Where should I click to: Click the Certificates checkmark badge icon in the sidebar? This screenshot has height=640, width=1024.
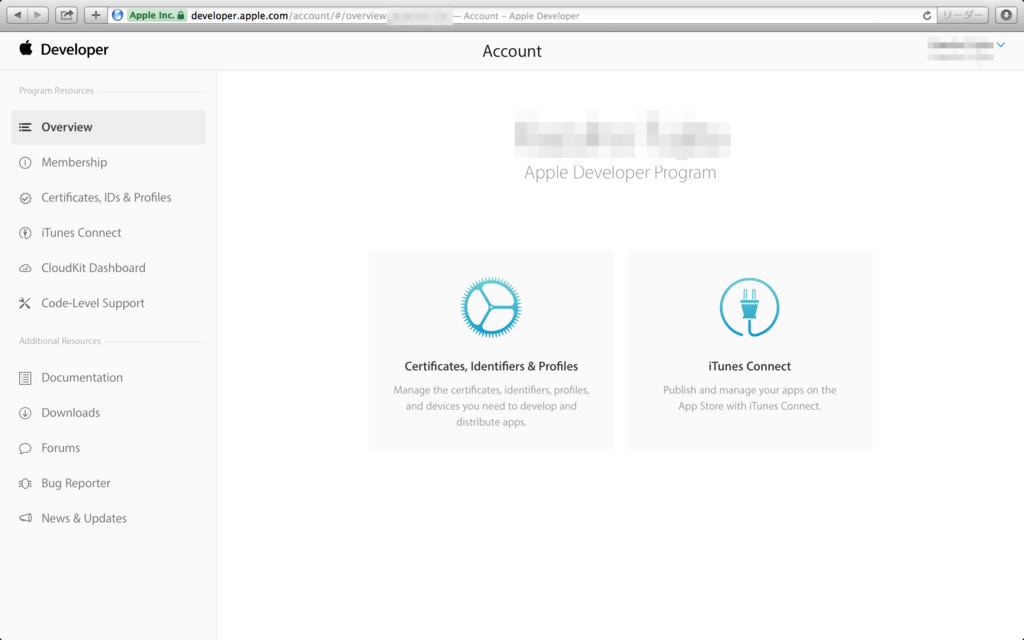click(x=25, y=198)
